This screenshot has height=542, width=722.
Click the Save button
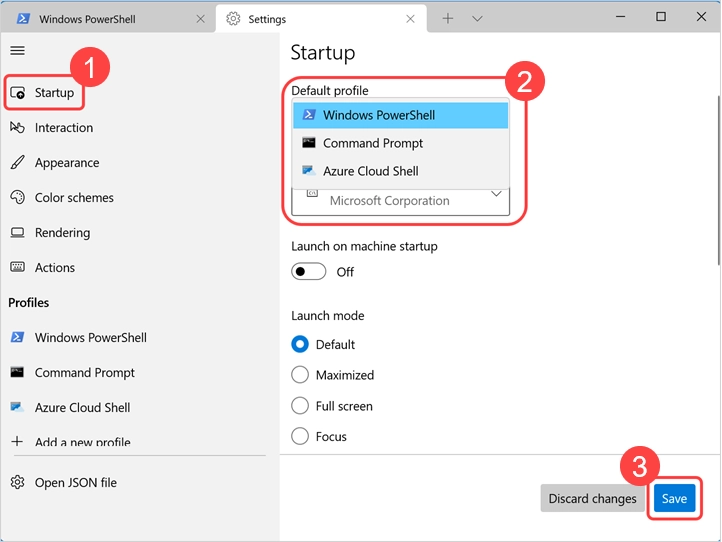pos(674,499)
